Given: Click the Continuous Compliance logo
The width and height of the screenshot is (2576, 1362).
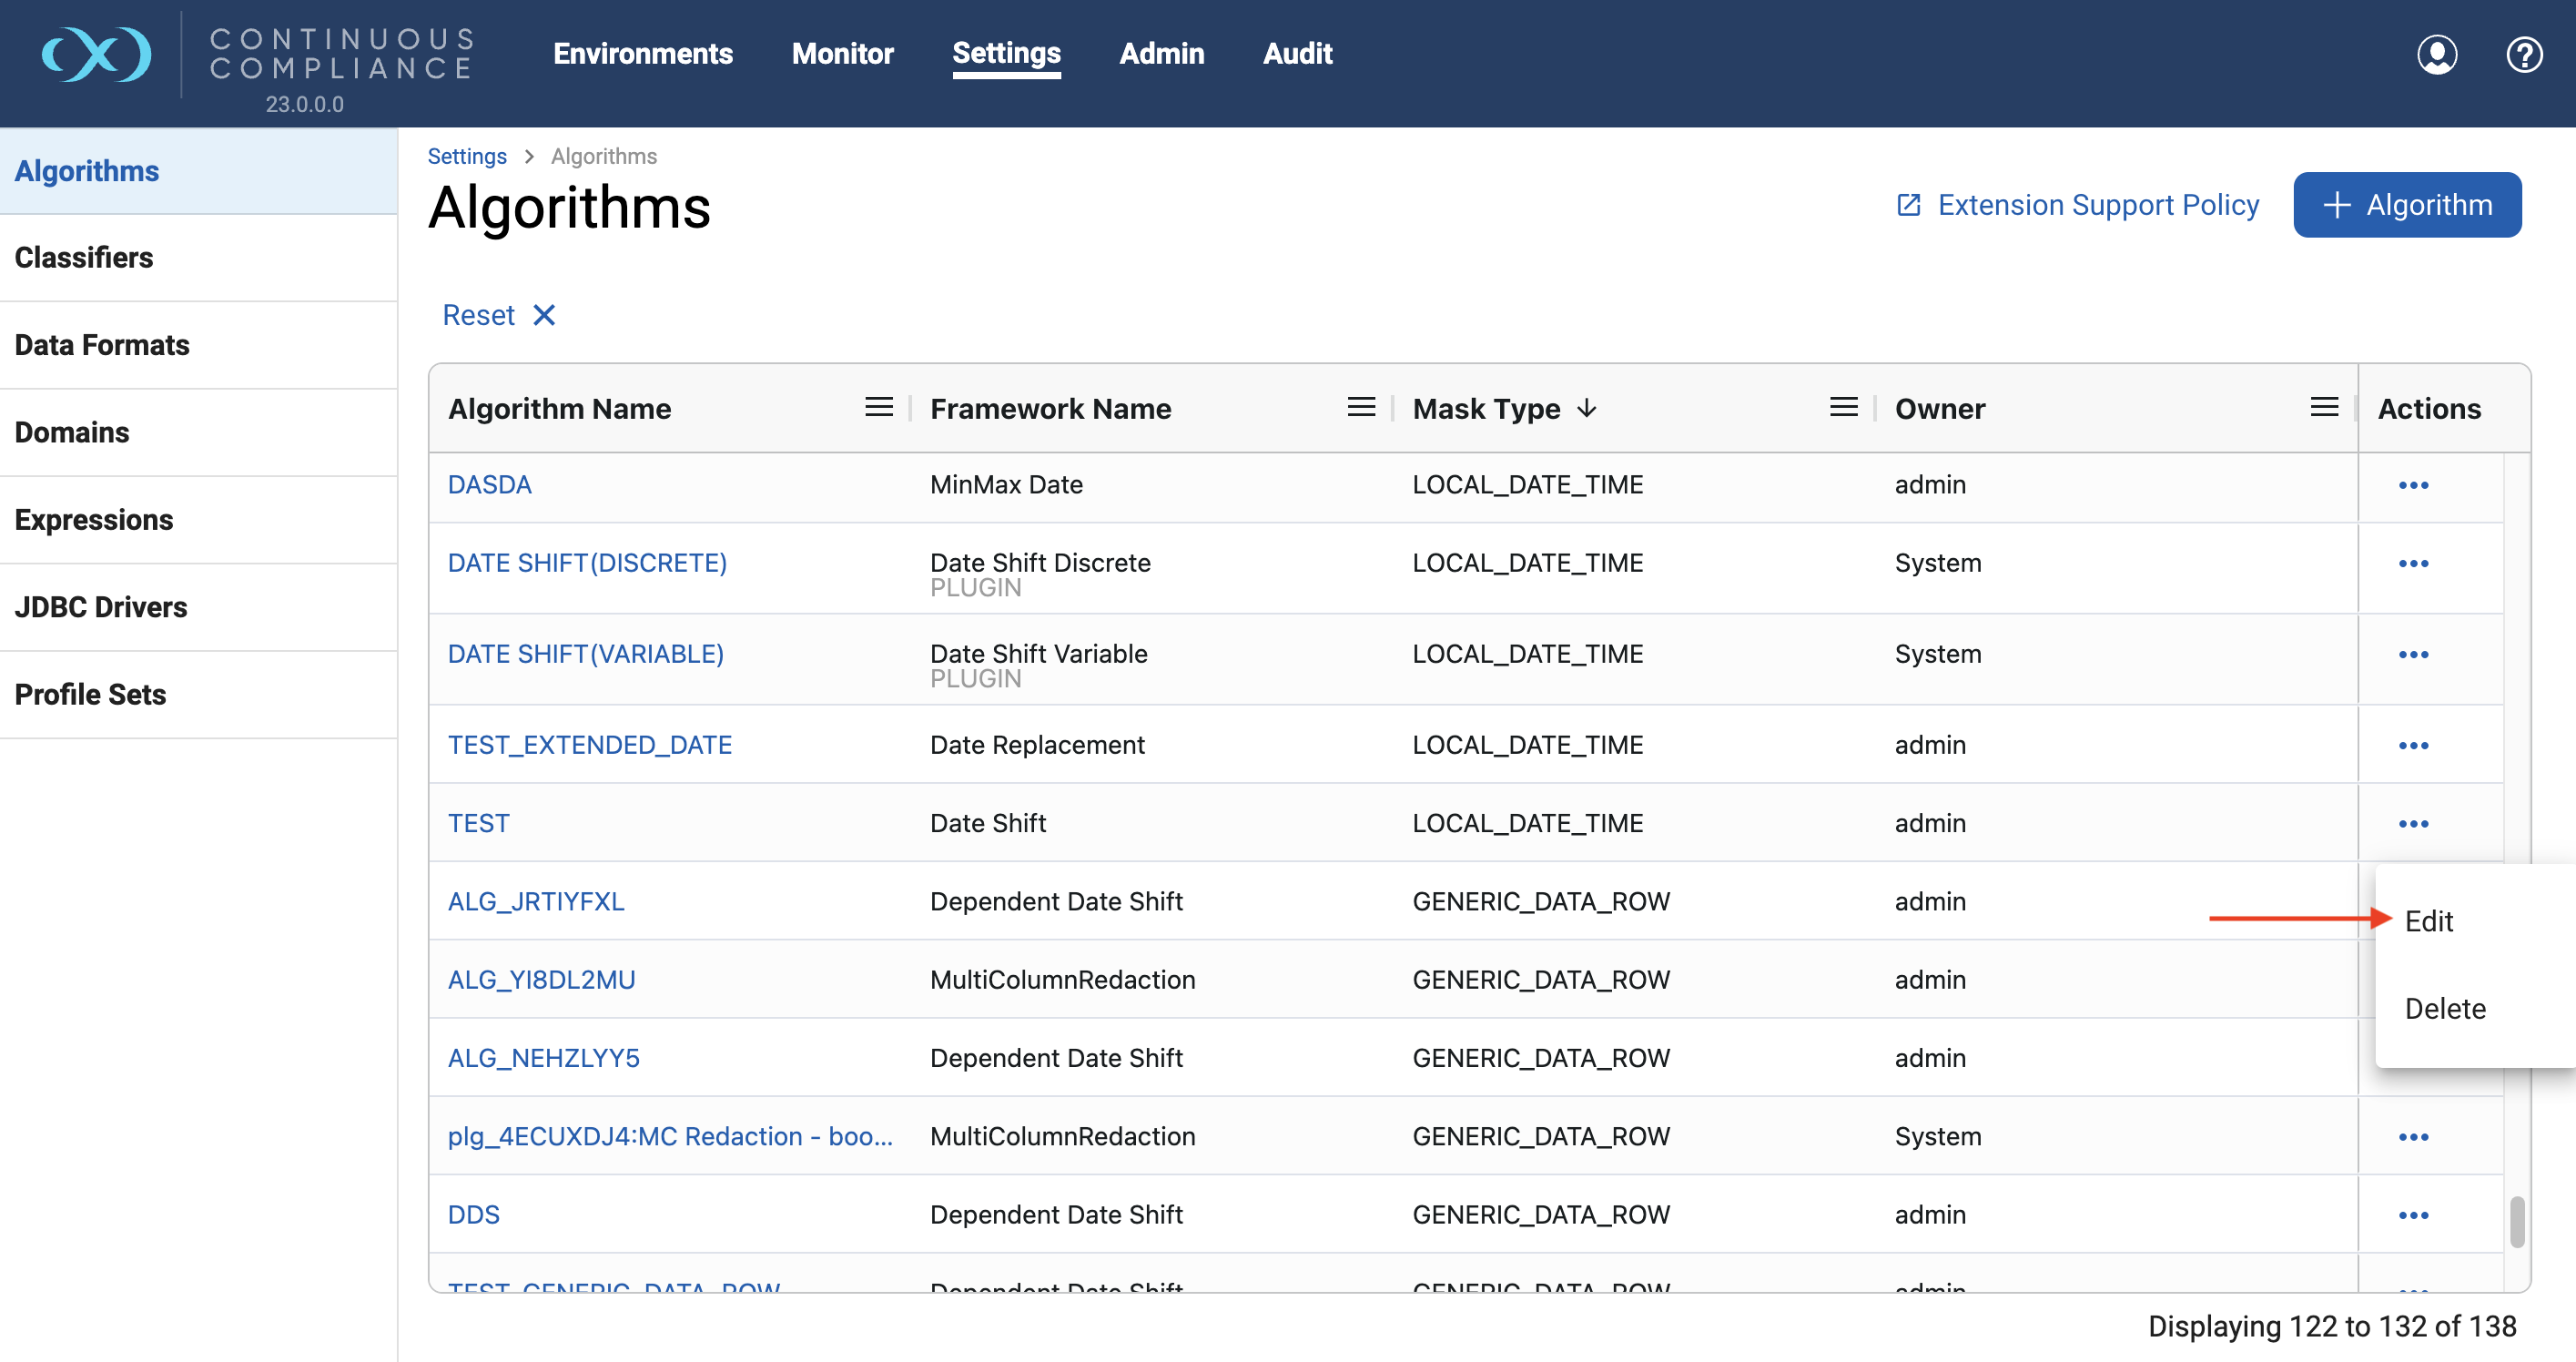Looking at the screenshot, I should pos(97,54).
